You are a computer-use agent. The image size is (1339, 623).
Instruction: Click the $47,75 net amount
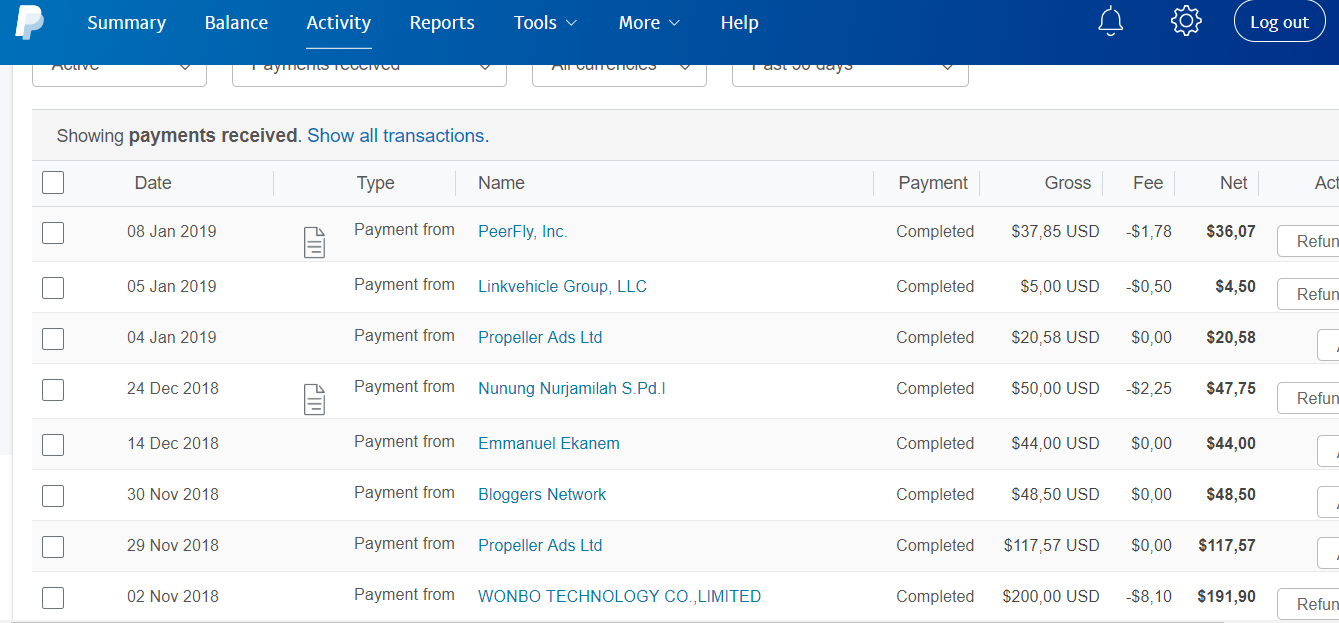[1231, 389]
